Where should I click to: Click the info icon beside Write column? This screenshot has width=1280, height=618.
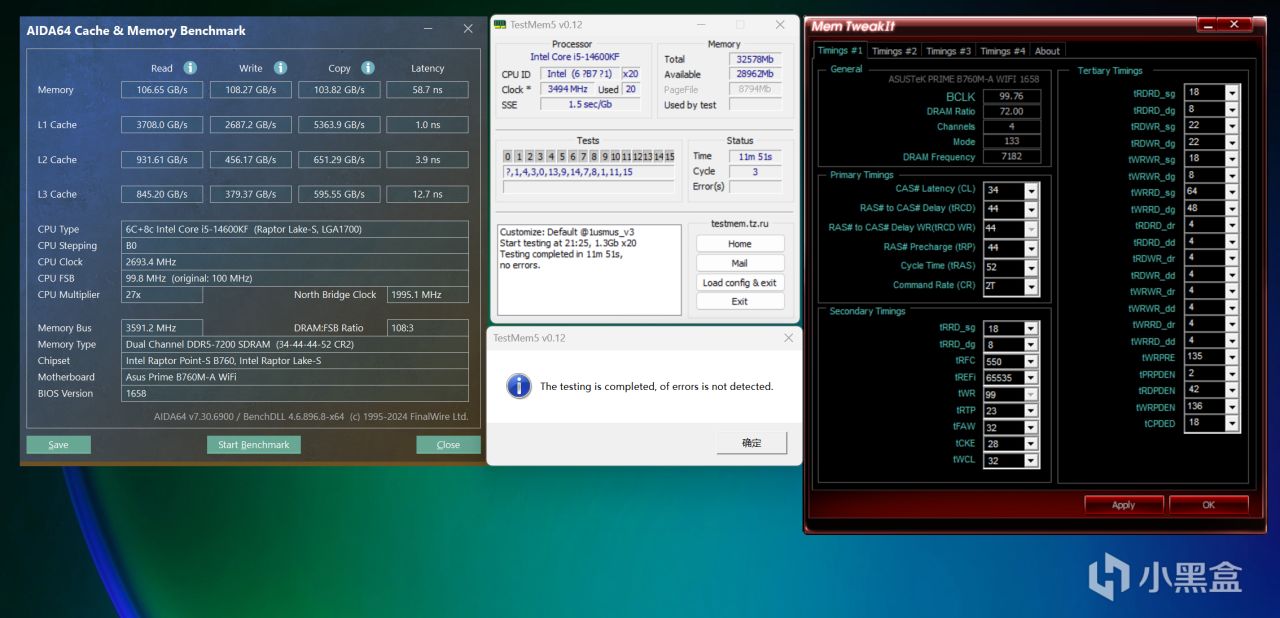click(x=280, y=68)
